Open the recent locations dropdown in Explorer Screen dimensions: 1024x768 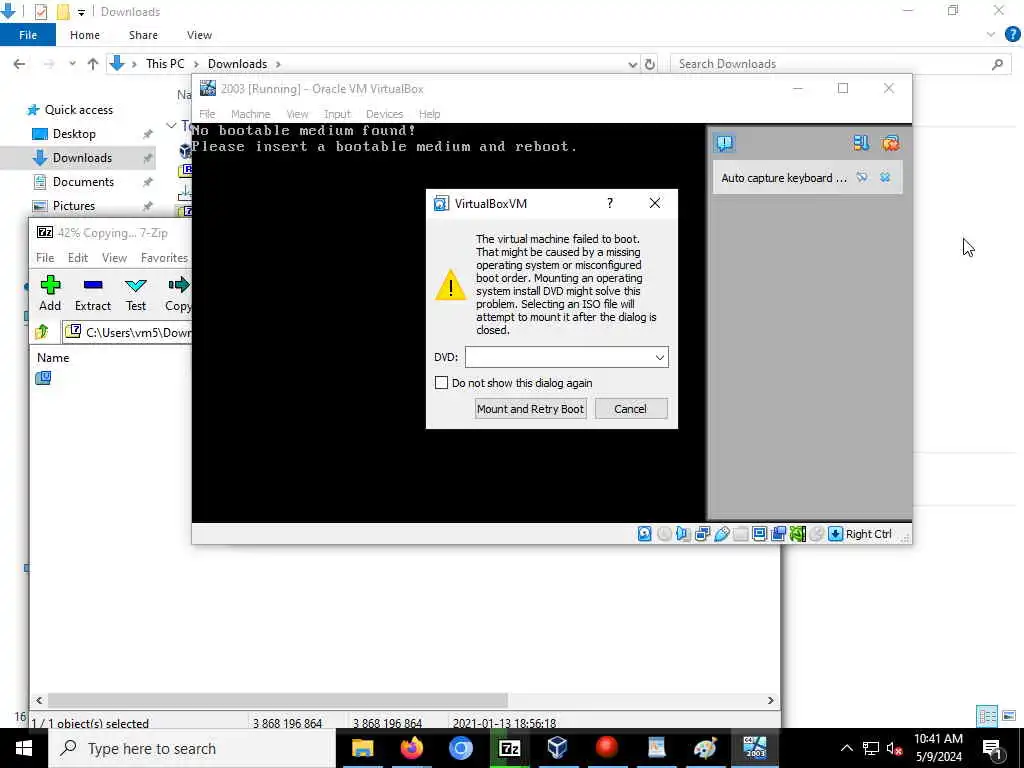(x=72, y=64)
